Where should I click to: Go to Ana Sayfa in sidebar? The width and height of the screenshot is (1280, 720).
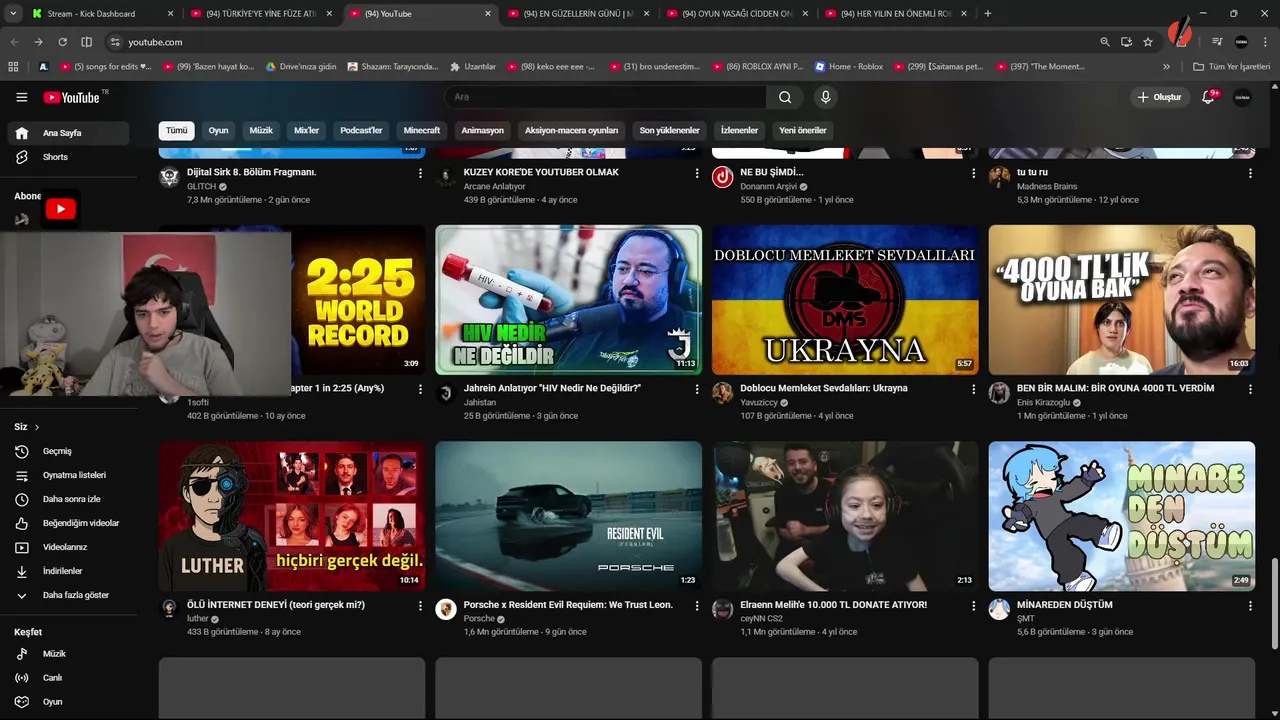tap(68, 133)
